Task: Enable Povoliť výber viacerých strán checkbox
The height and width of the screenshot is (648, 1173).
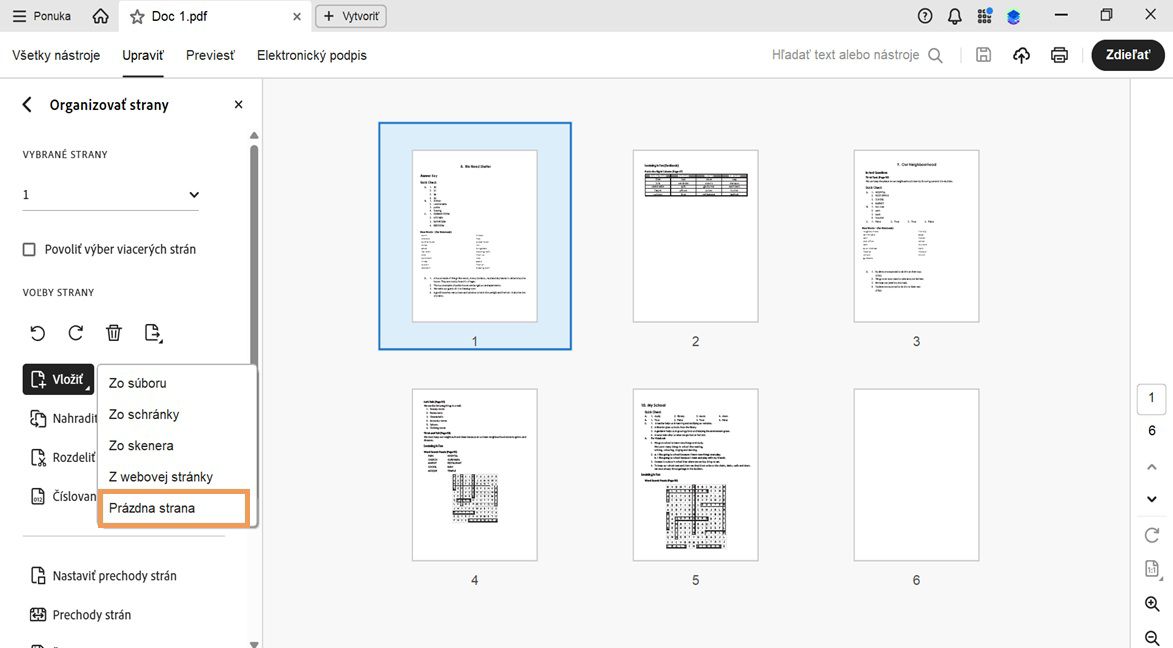Action: click(x=29, y=249)
